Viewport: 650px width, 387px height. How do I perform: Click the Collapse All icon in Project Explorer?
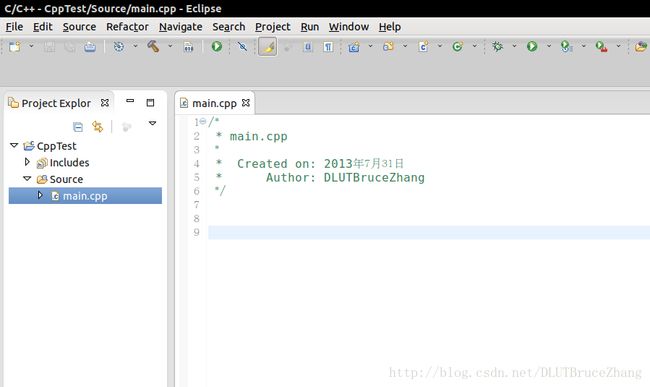[x=78, y=126]
